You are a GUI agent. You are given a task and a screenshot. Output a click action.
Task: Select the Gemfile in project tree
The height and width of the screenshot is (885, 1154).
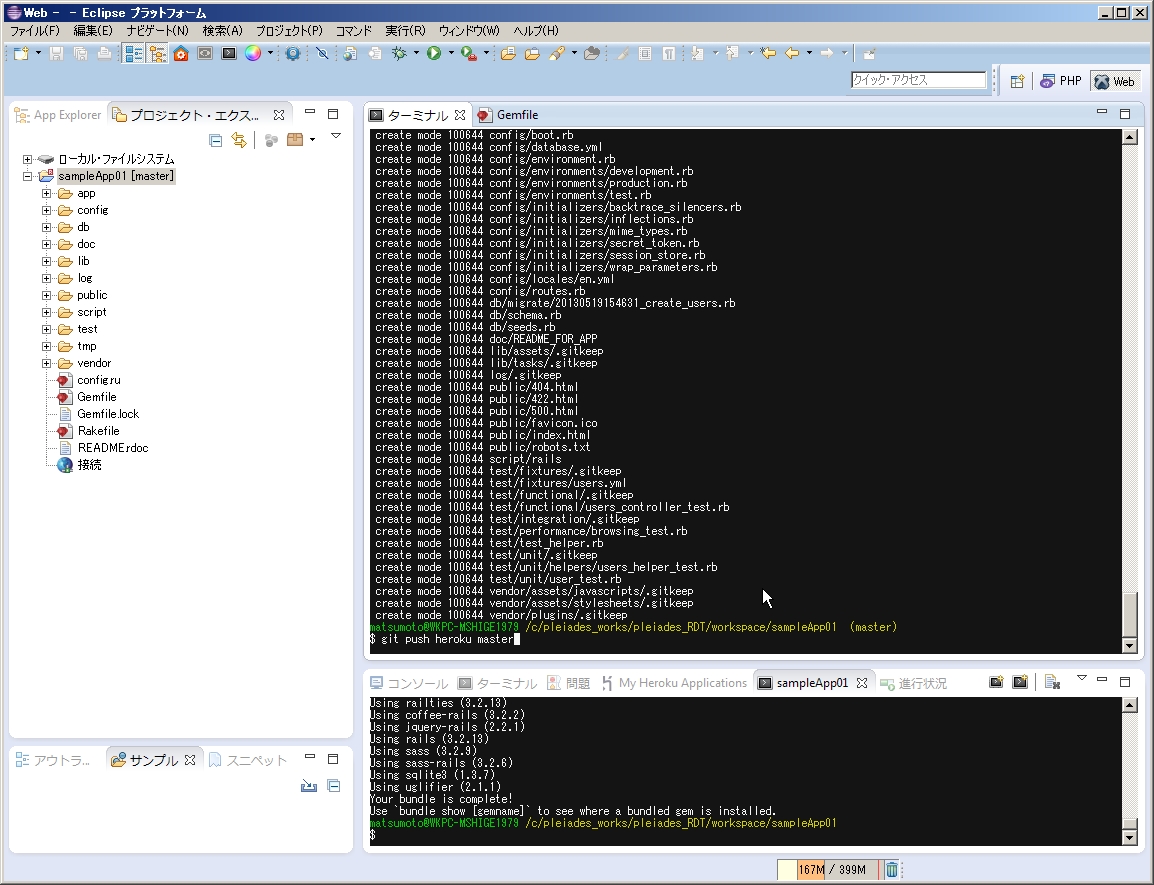(96, 397)
